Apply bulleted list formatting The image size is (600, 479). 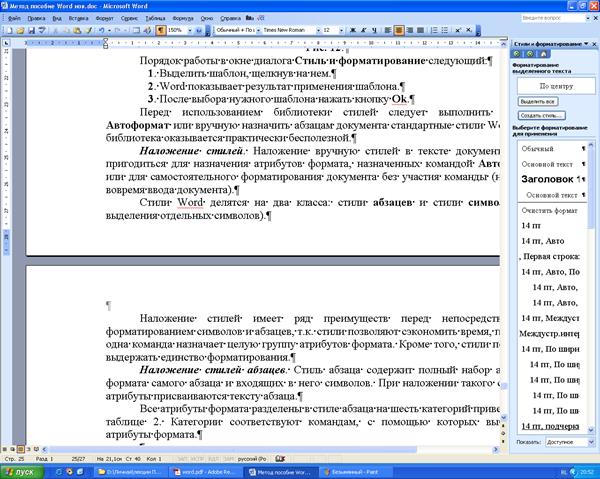tap(445, 30)
